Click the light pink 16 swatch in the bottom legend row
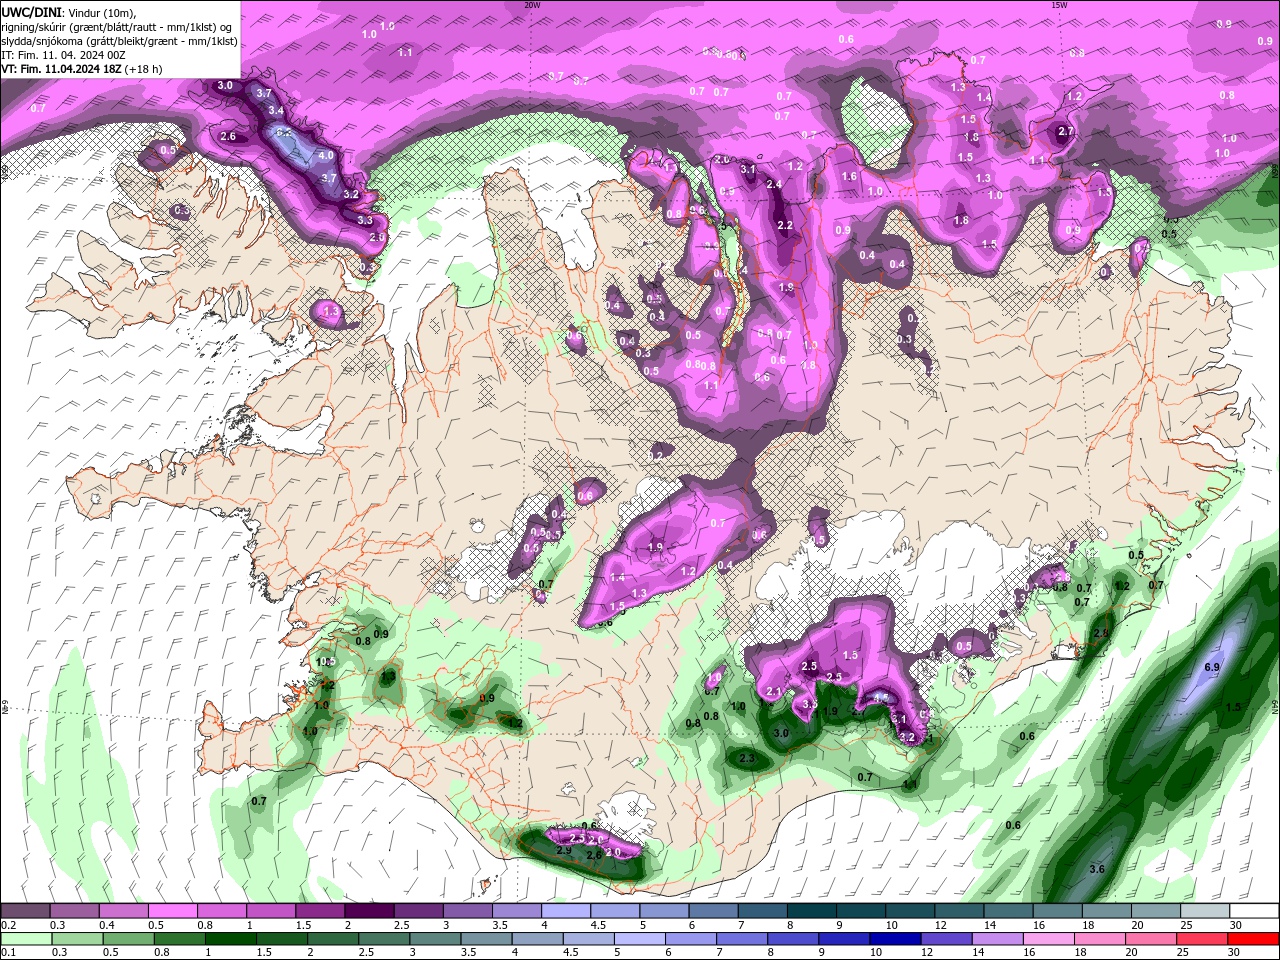The width and height of the screenshot is (1280, 960). point(1049,938)
